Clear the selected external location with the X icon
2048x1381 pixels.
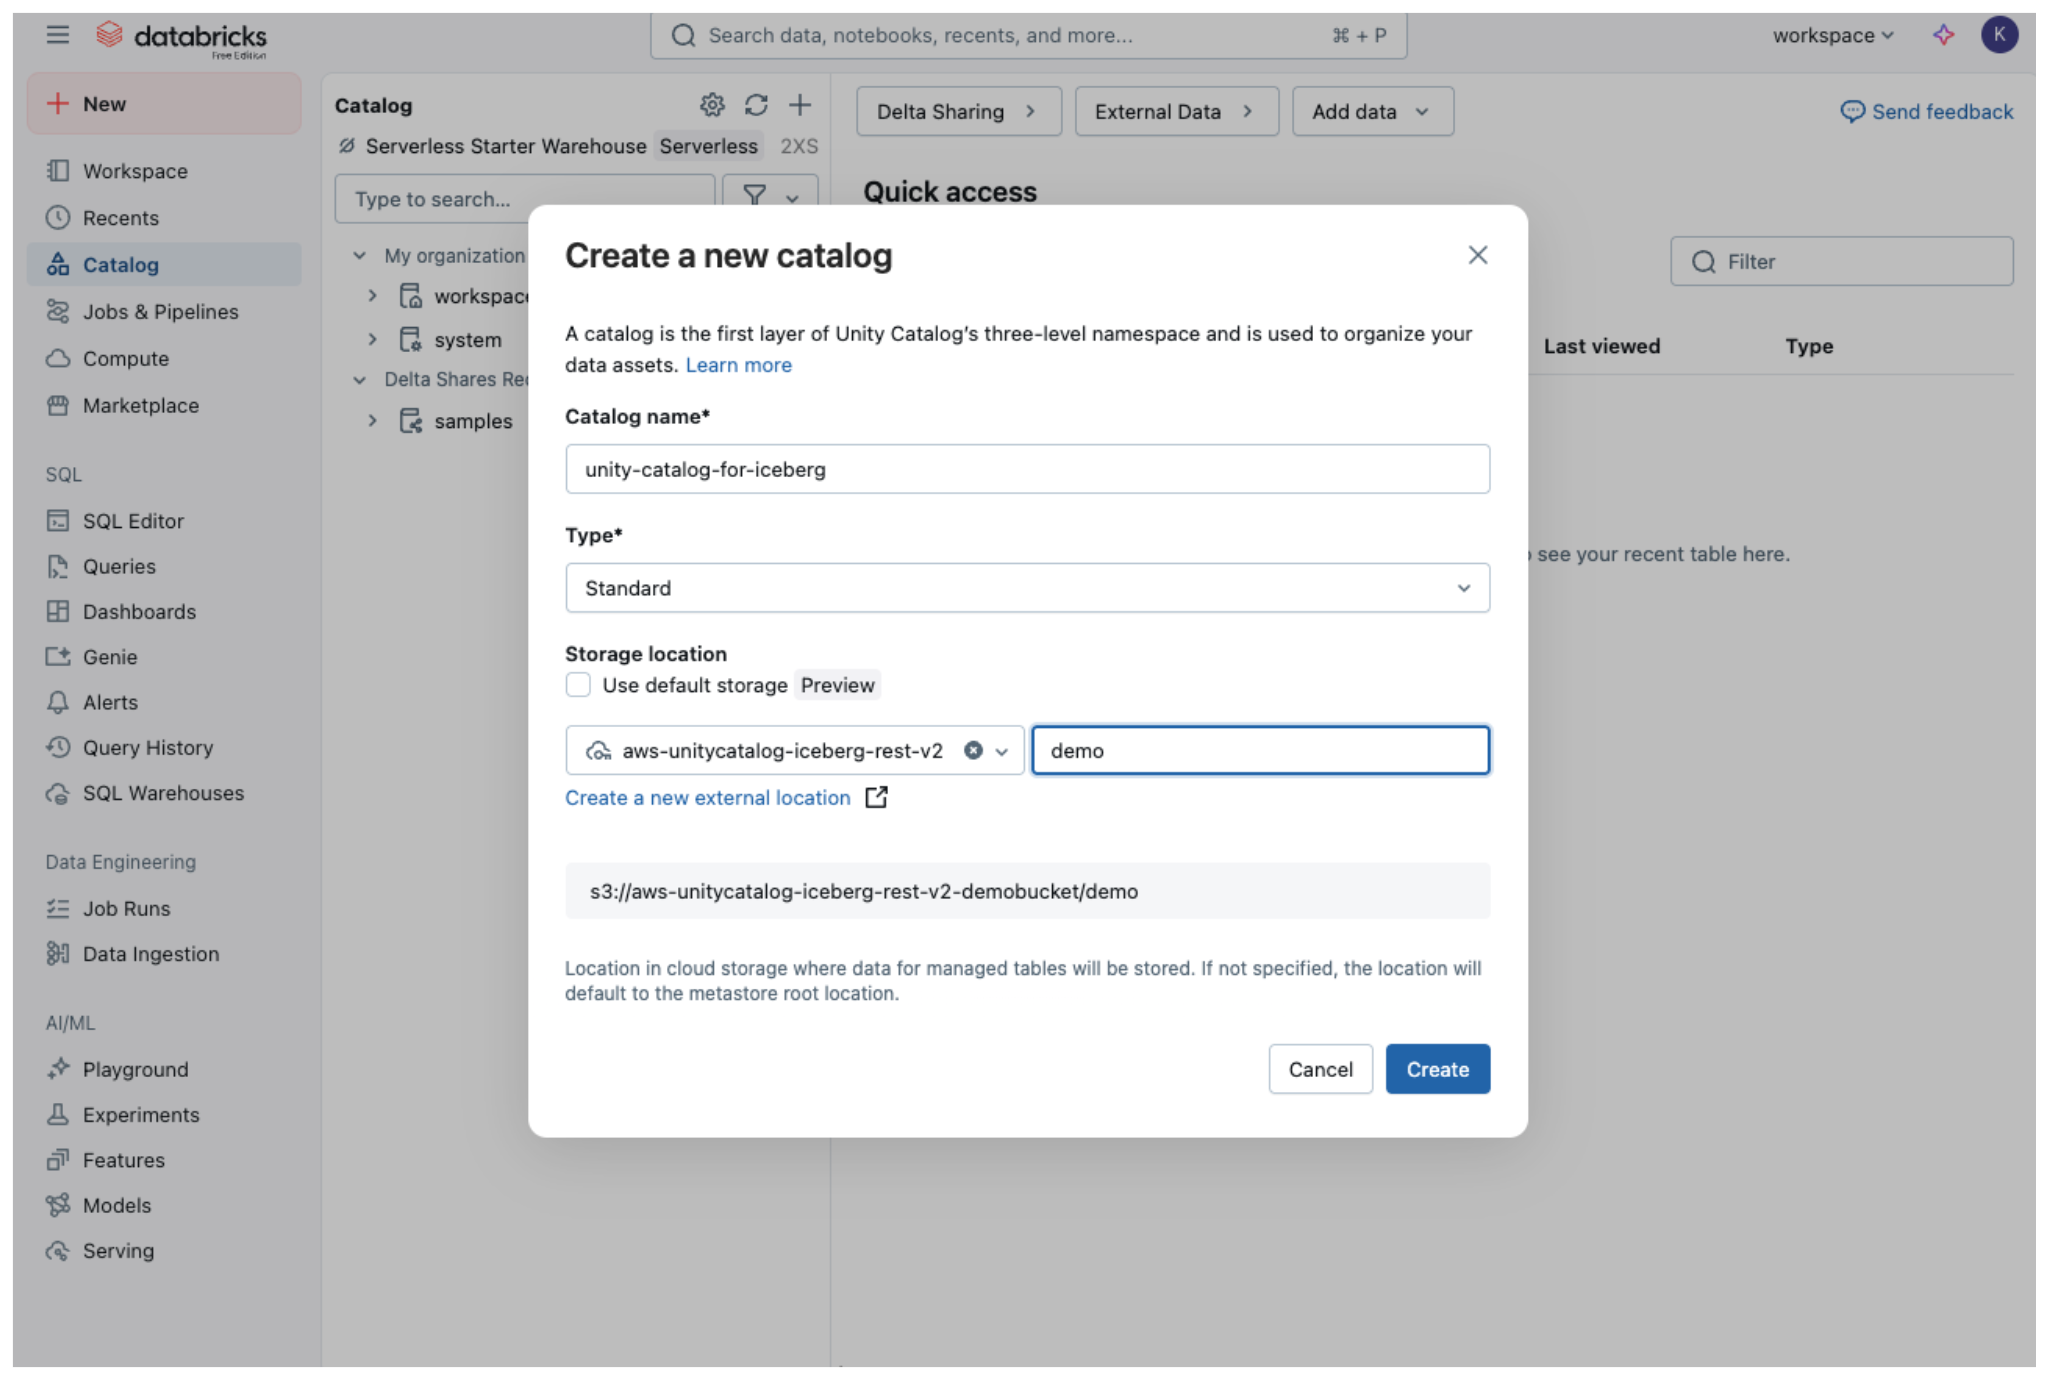[973, 750]
